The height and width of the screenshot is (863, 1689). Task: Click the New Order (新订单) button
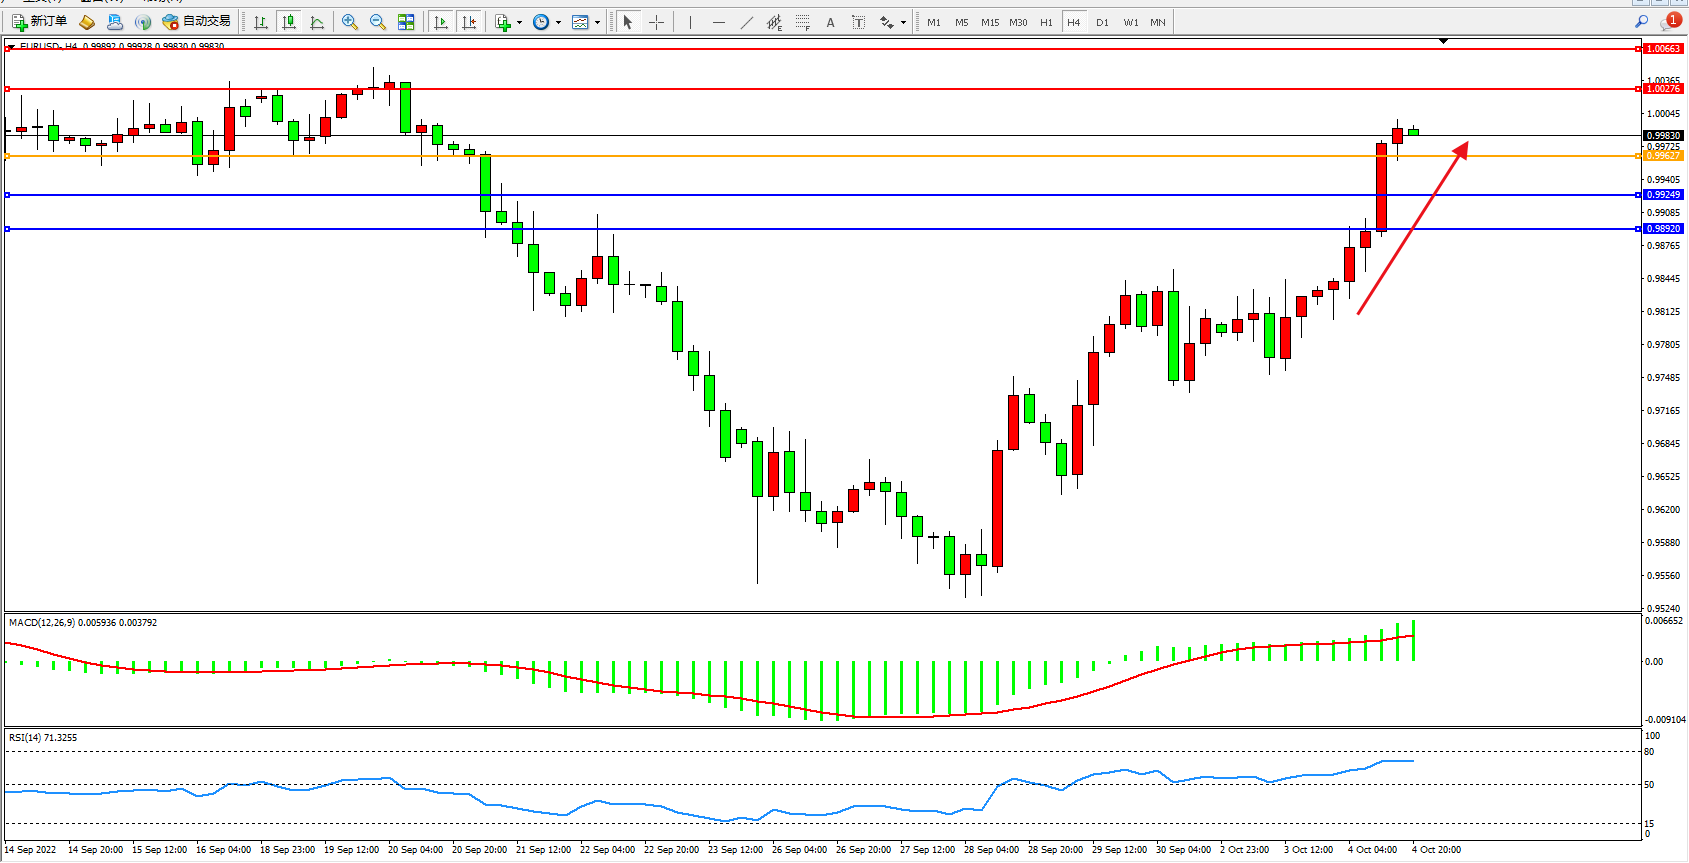pos(40,22)
